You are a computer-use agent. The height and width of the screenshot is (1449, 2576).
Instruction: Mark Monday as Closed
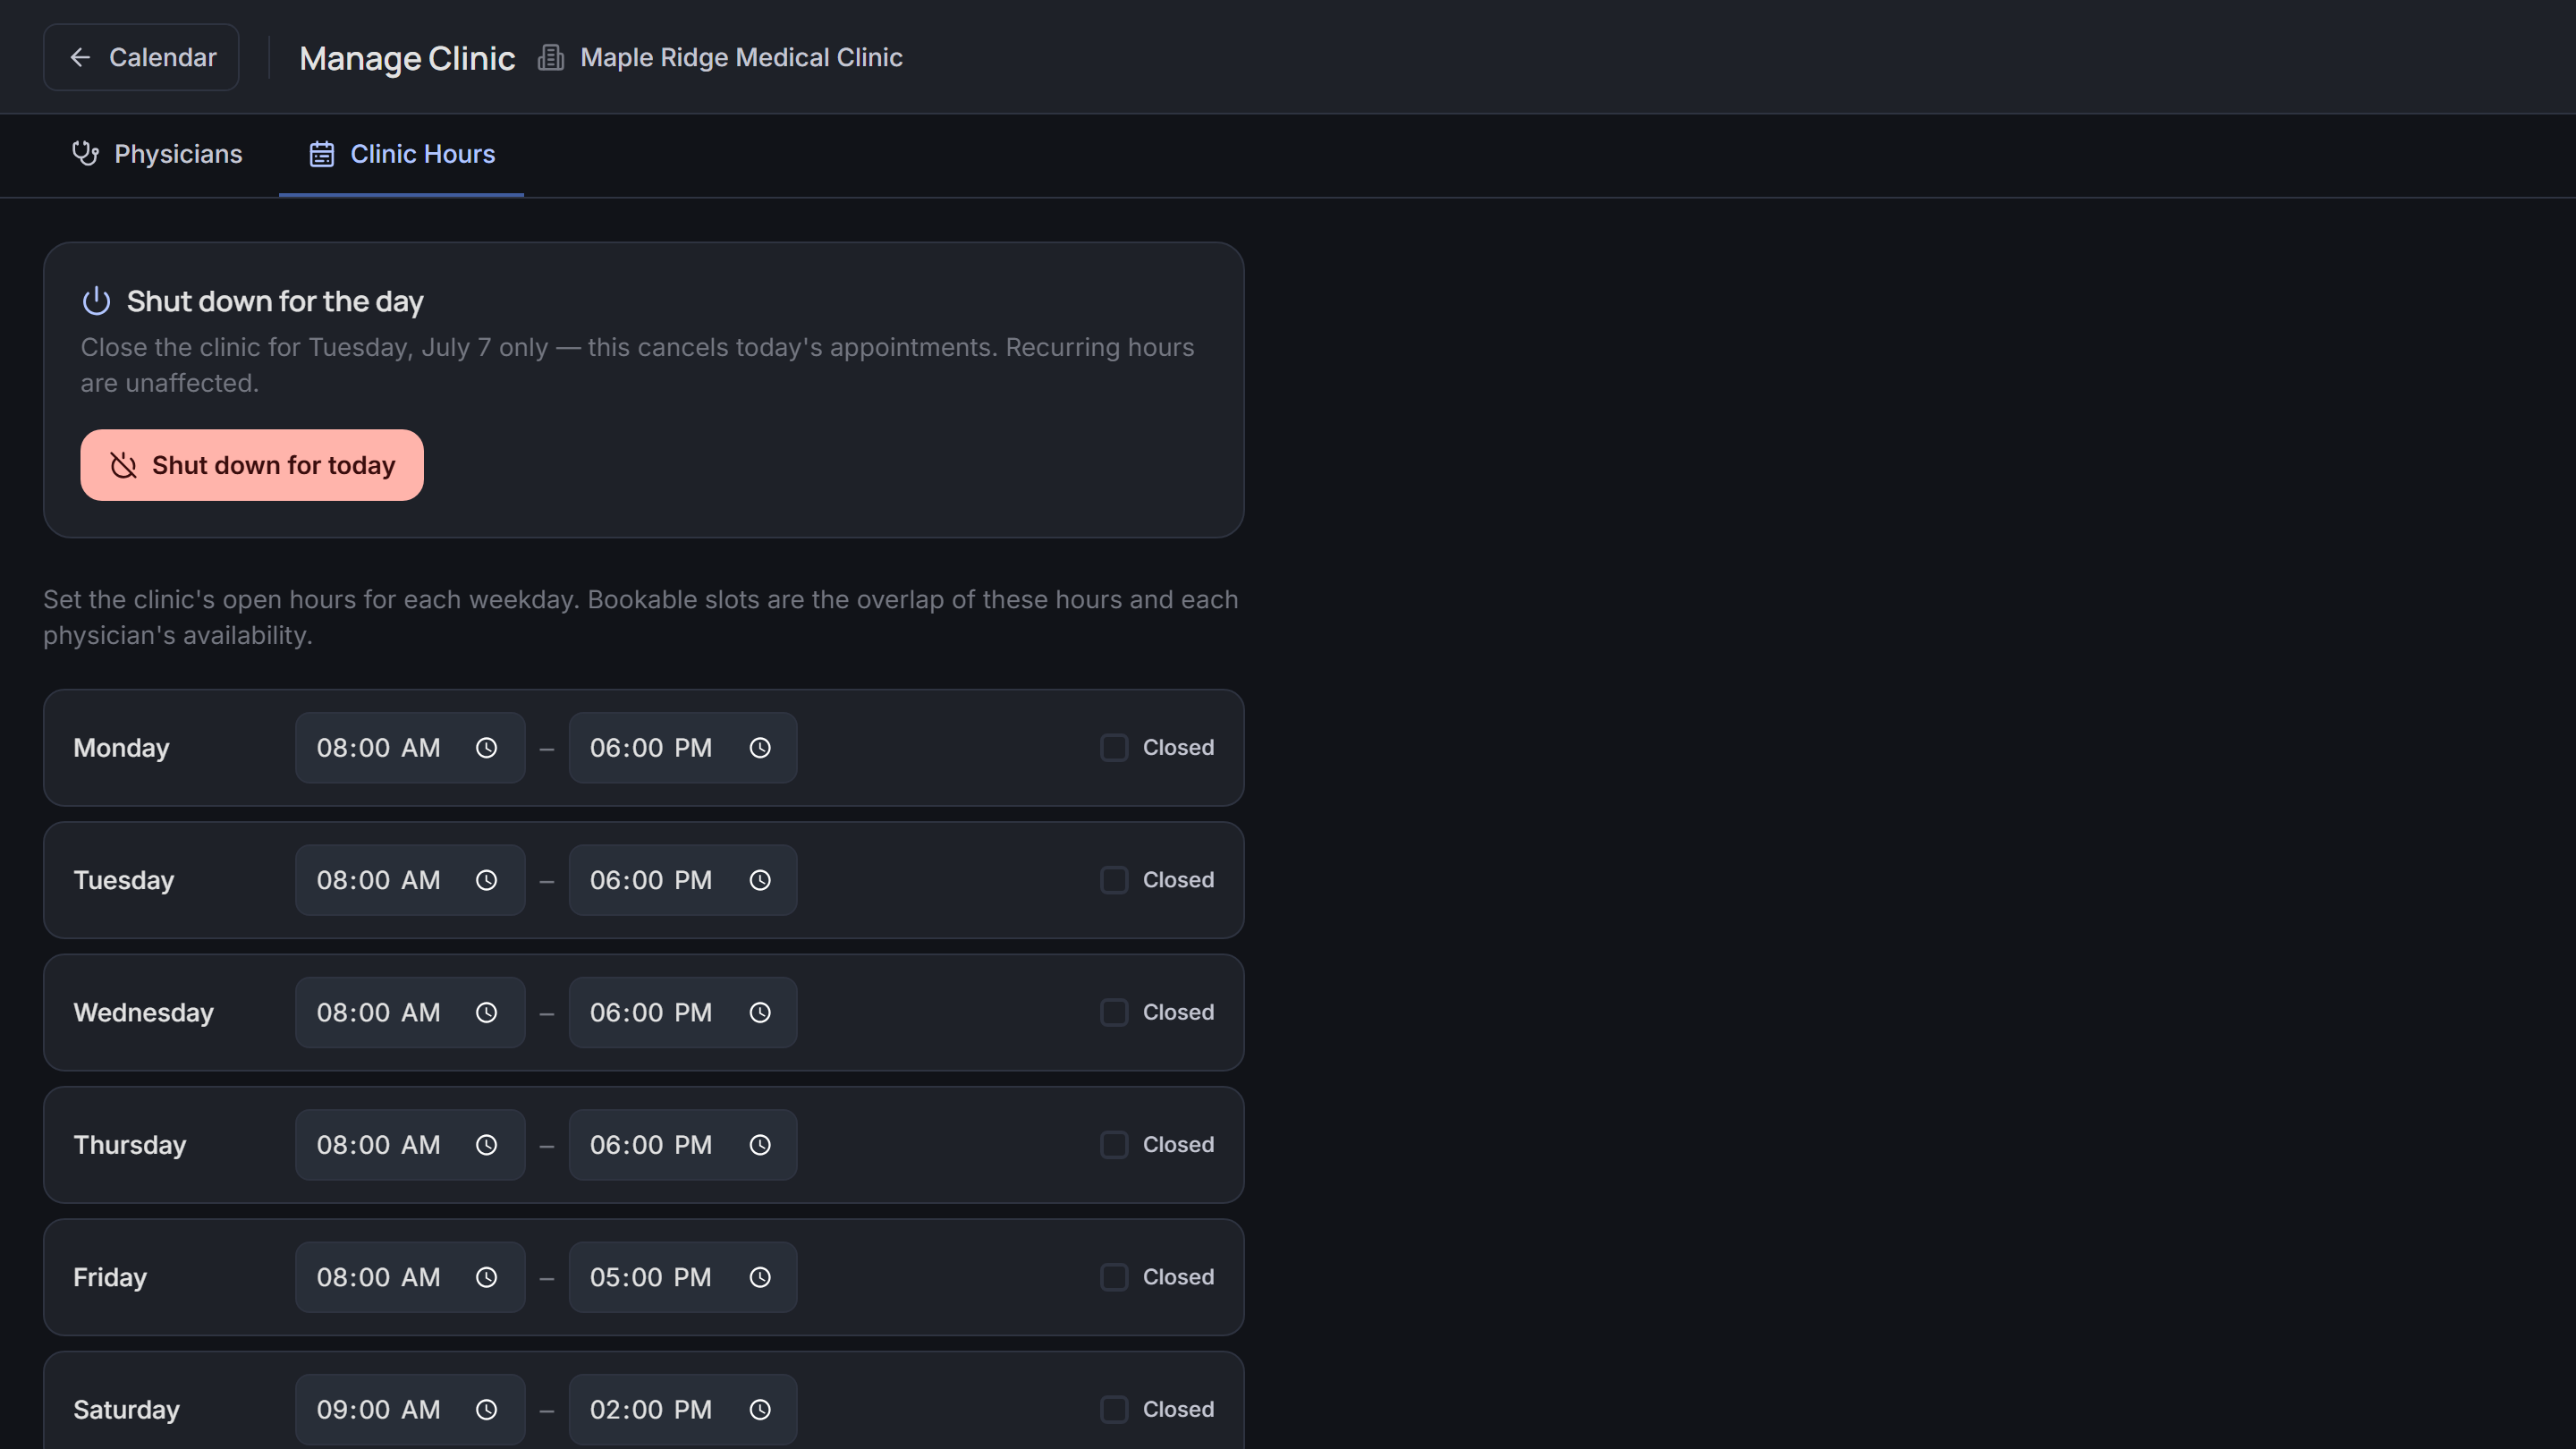click(1114, 748)
